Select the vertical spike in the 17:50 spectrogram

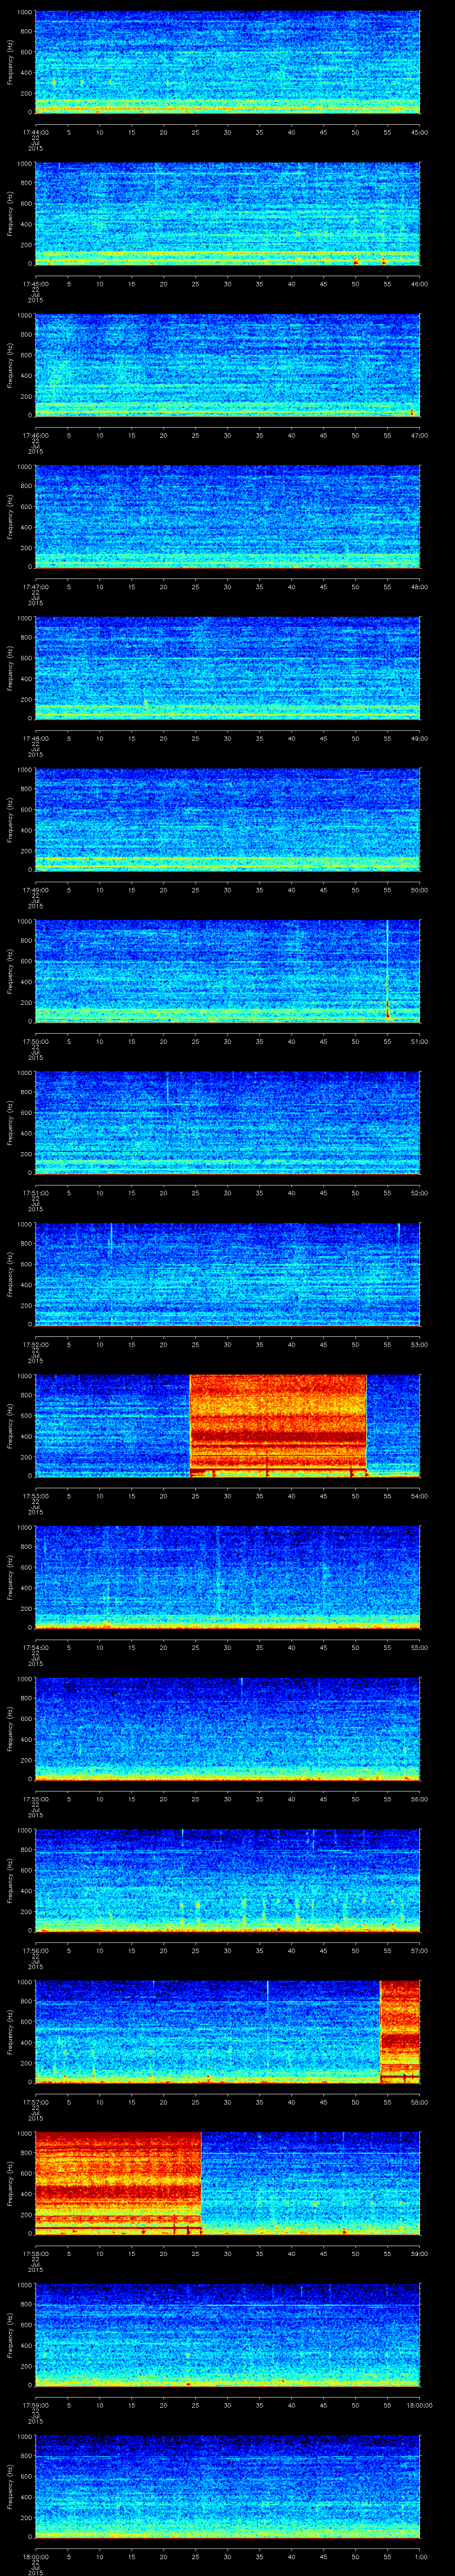tap(387, 970)
